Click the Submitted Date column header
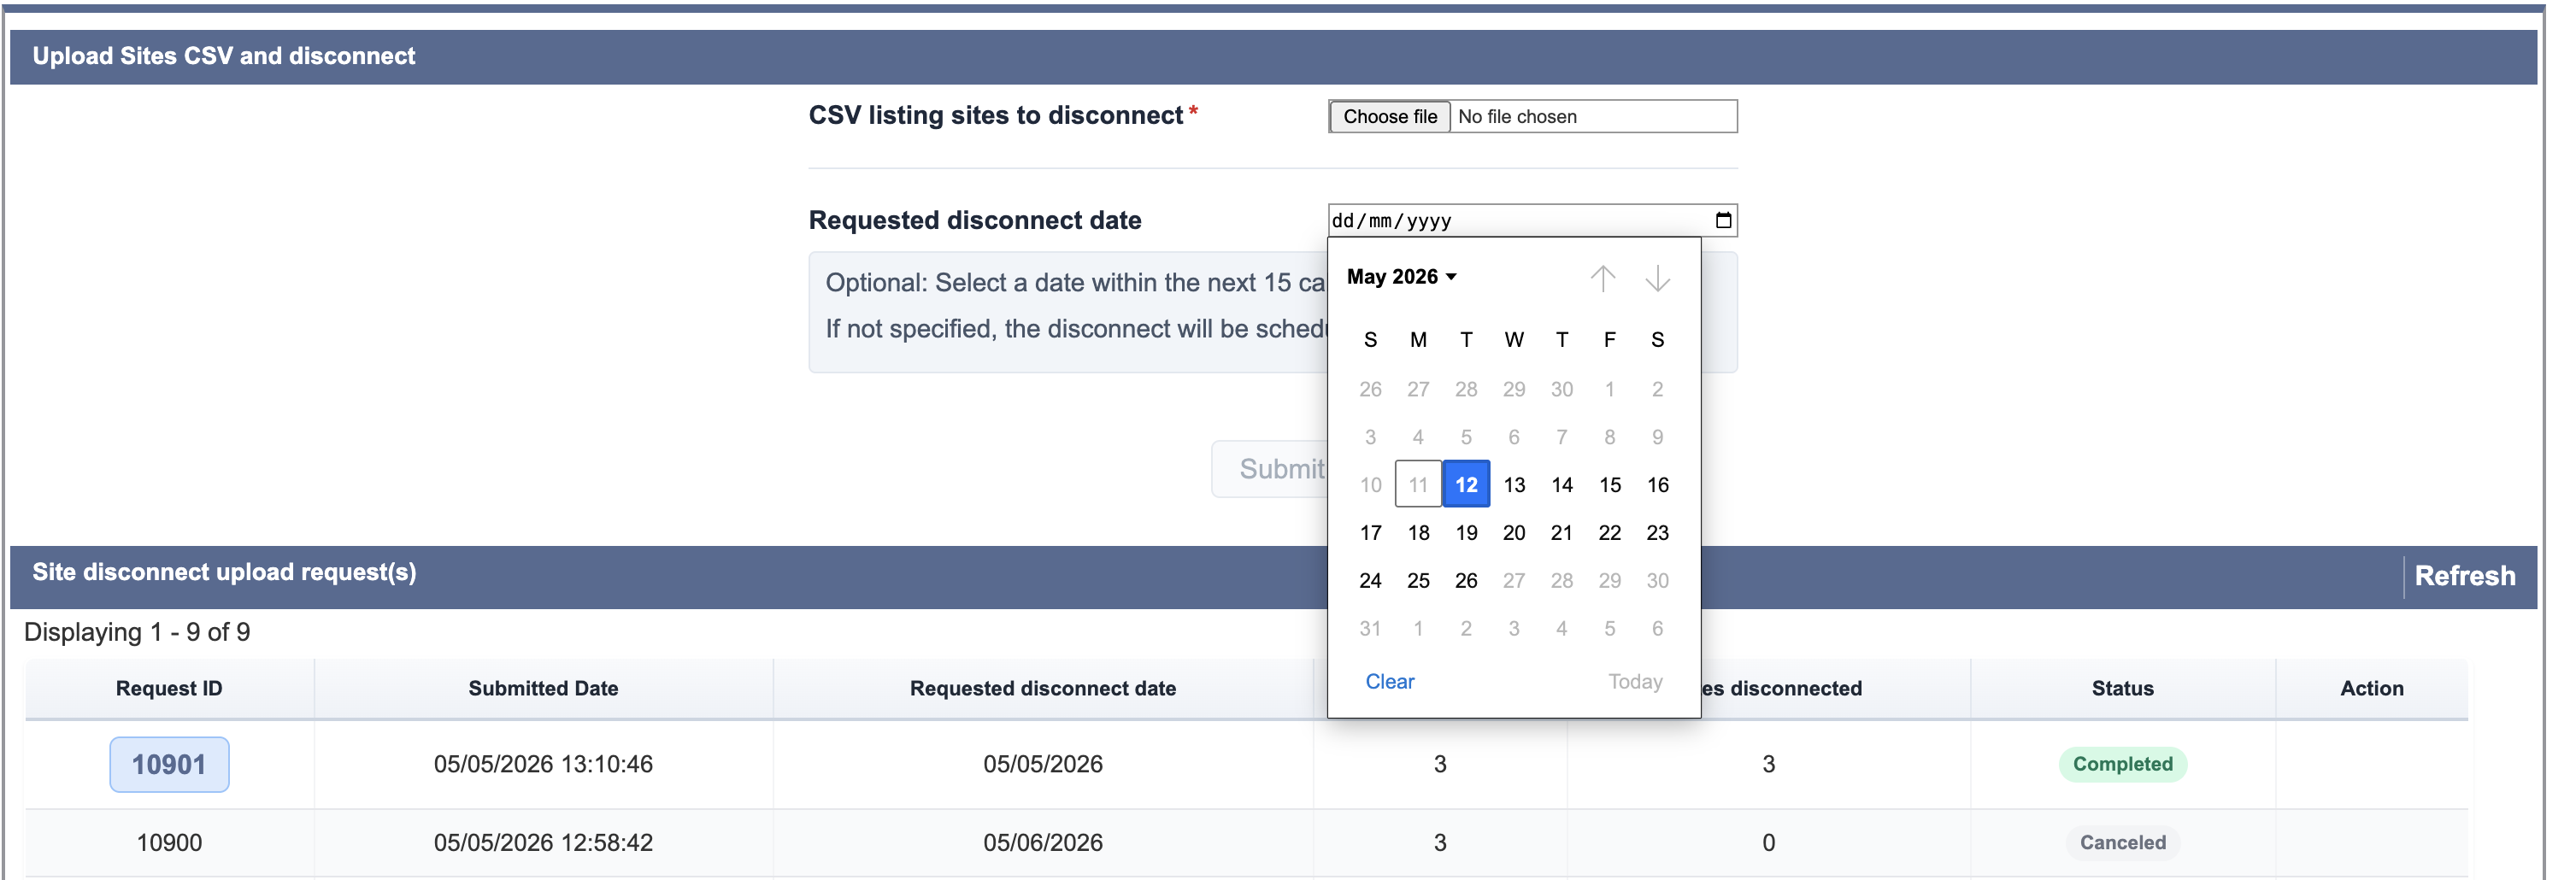Viewport: 2576px width, 880px height. coord(543,688)
